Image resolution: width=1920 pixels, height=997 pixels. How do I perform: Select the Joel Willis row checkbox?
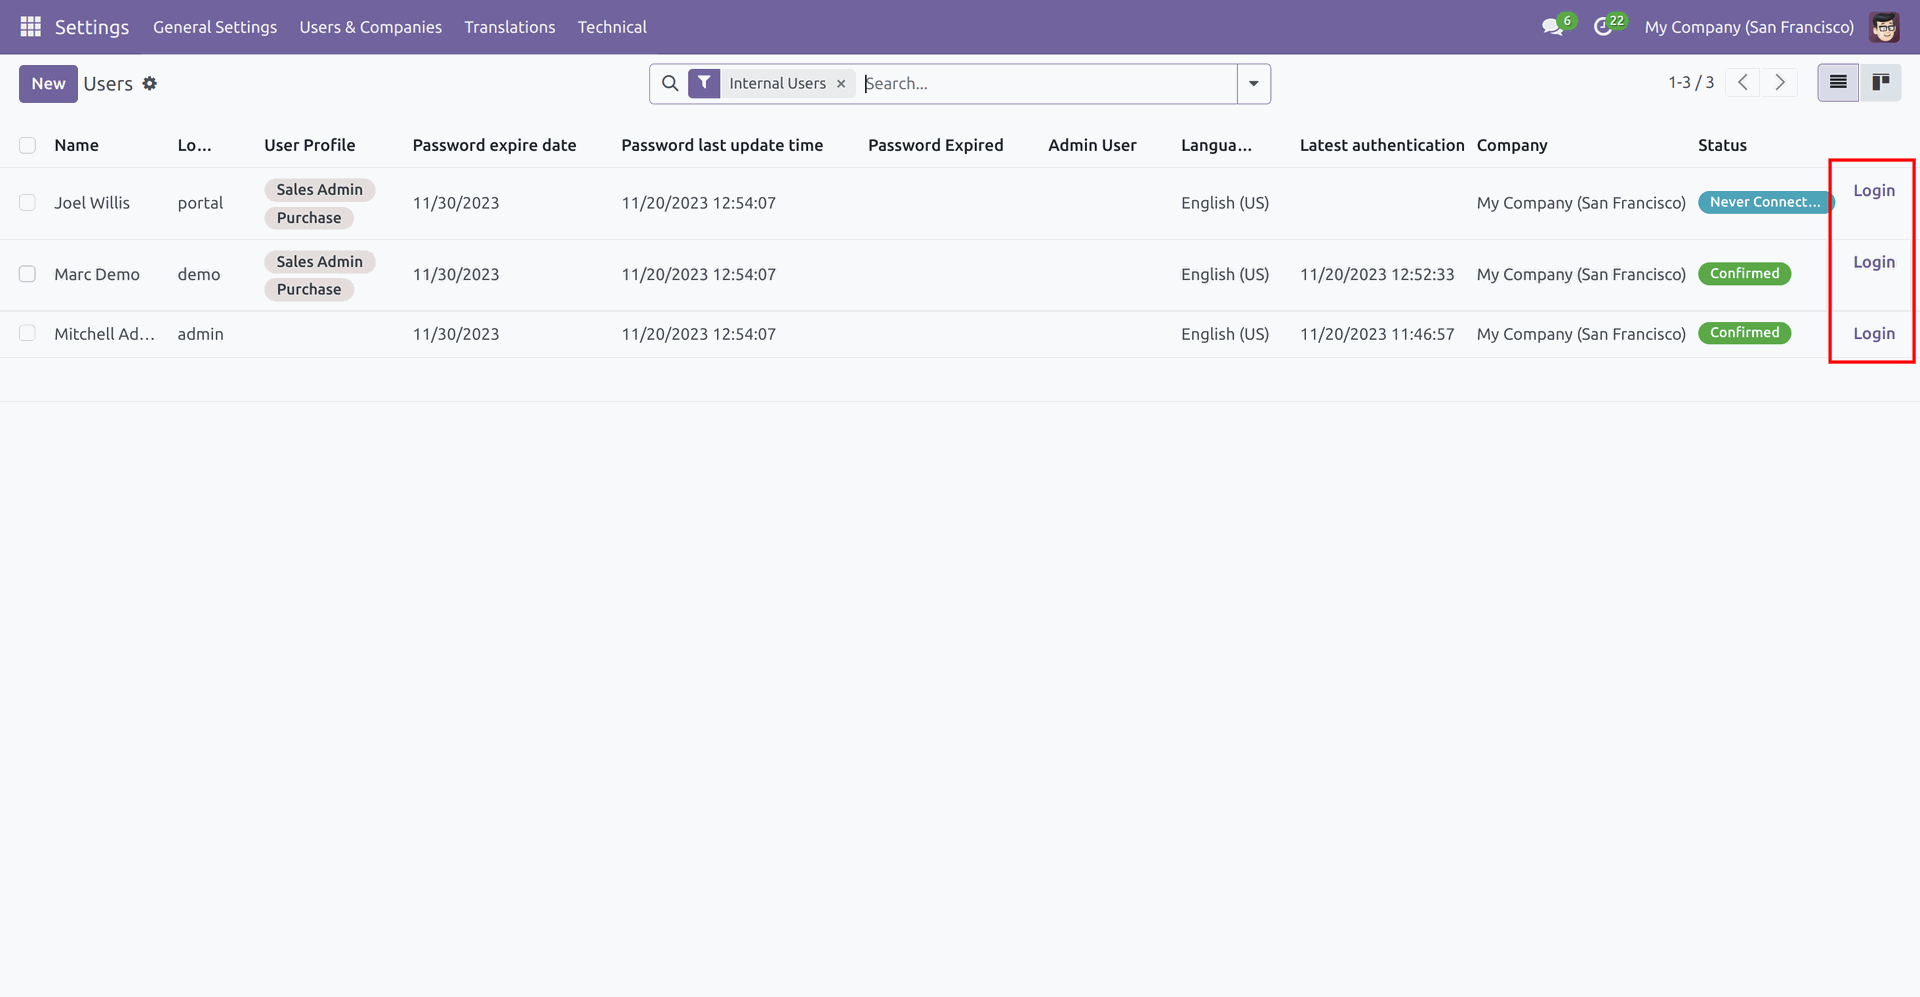(28, 203)
